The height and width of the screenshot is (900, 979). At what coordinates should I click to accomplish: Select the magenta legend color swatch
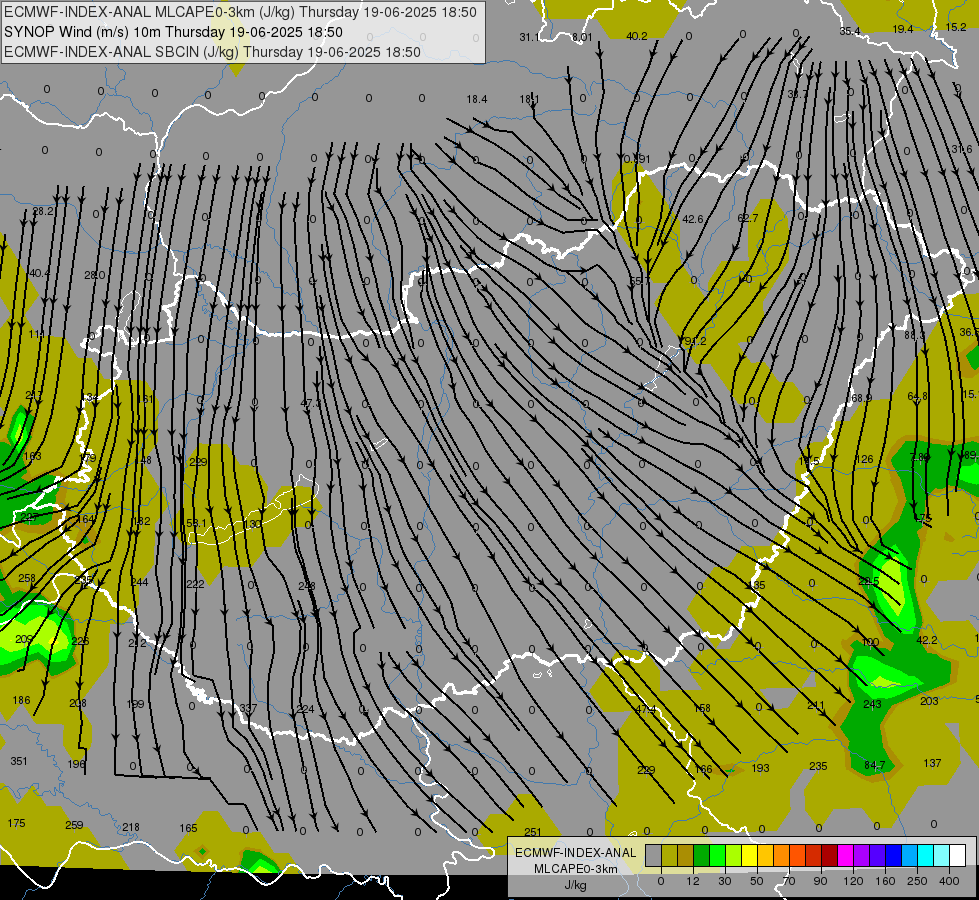click(x=845, y=855)
